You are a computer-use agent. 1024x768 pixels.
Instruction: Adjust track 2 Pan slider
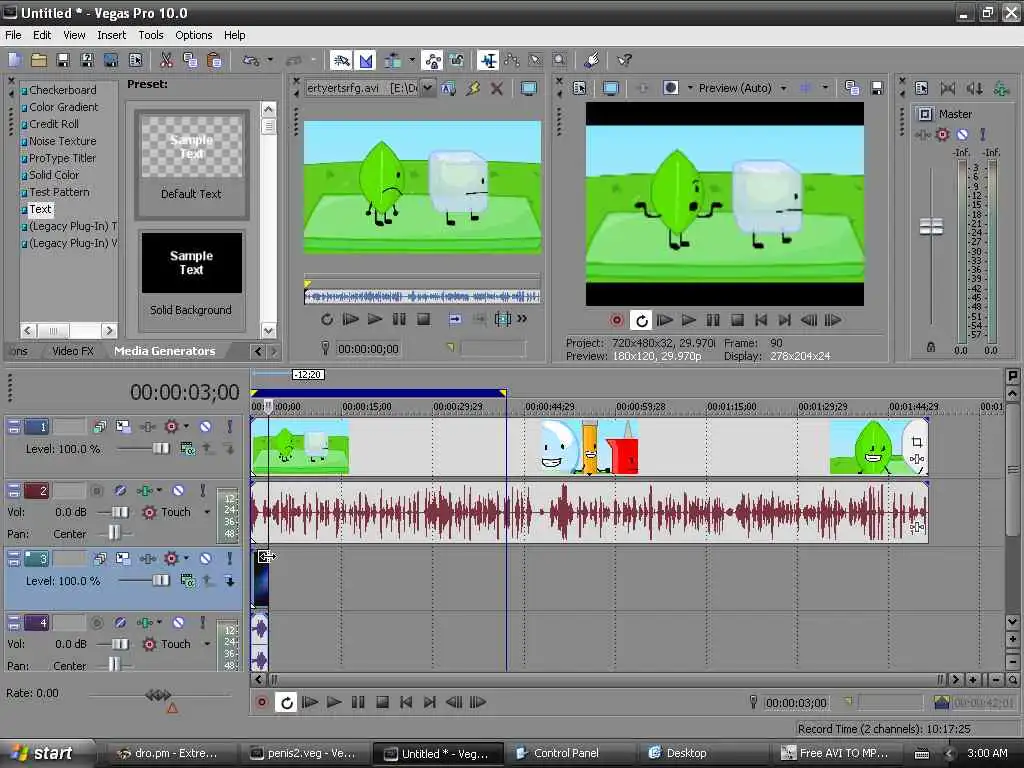tap(115, 533)
